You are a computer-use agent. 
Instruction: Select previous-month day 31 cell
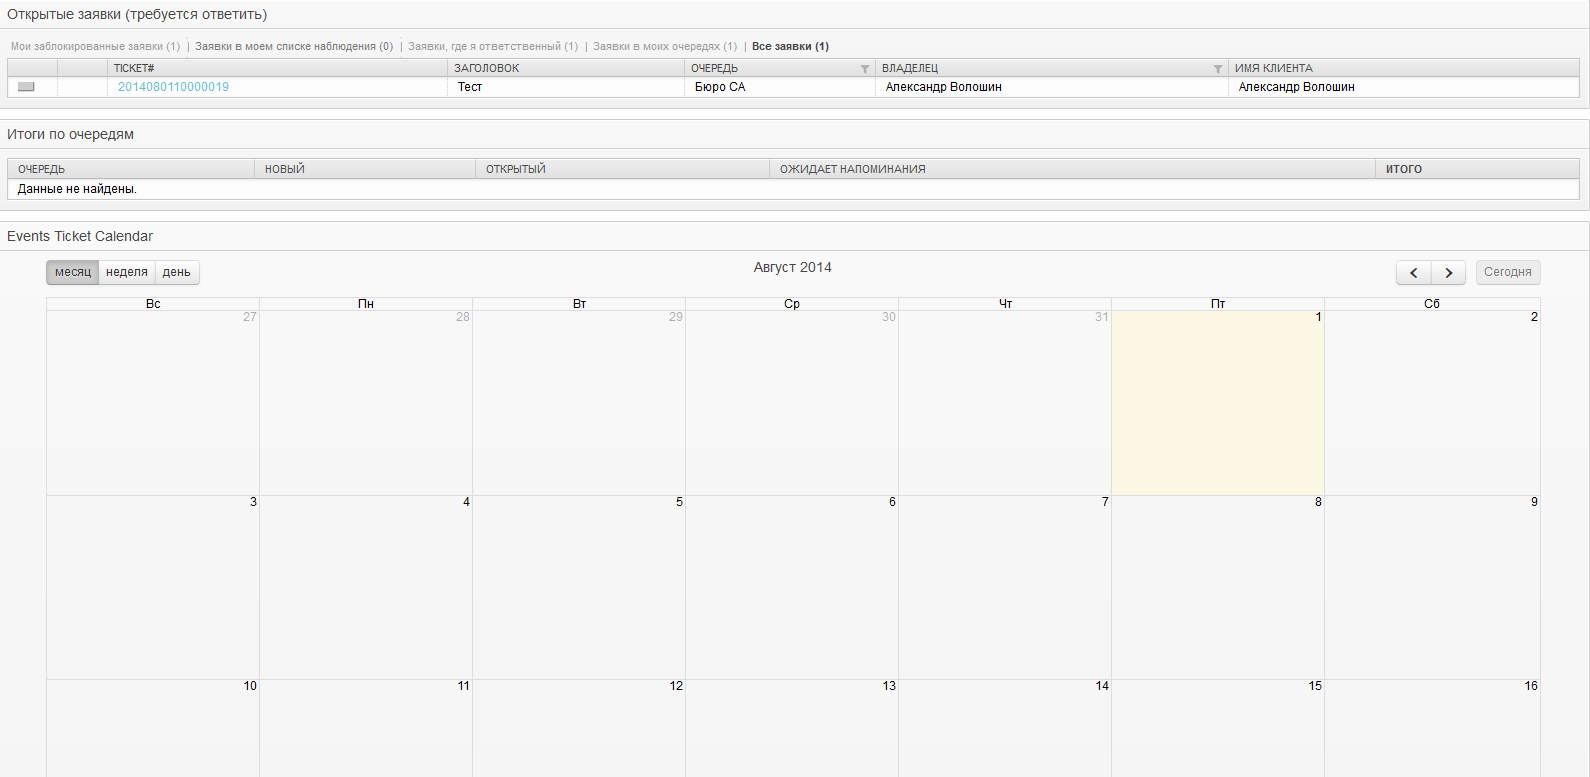[1005, 403]
